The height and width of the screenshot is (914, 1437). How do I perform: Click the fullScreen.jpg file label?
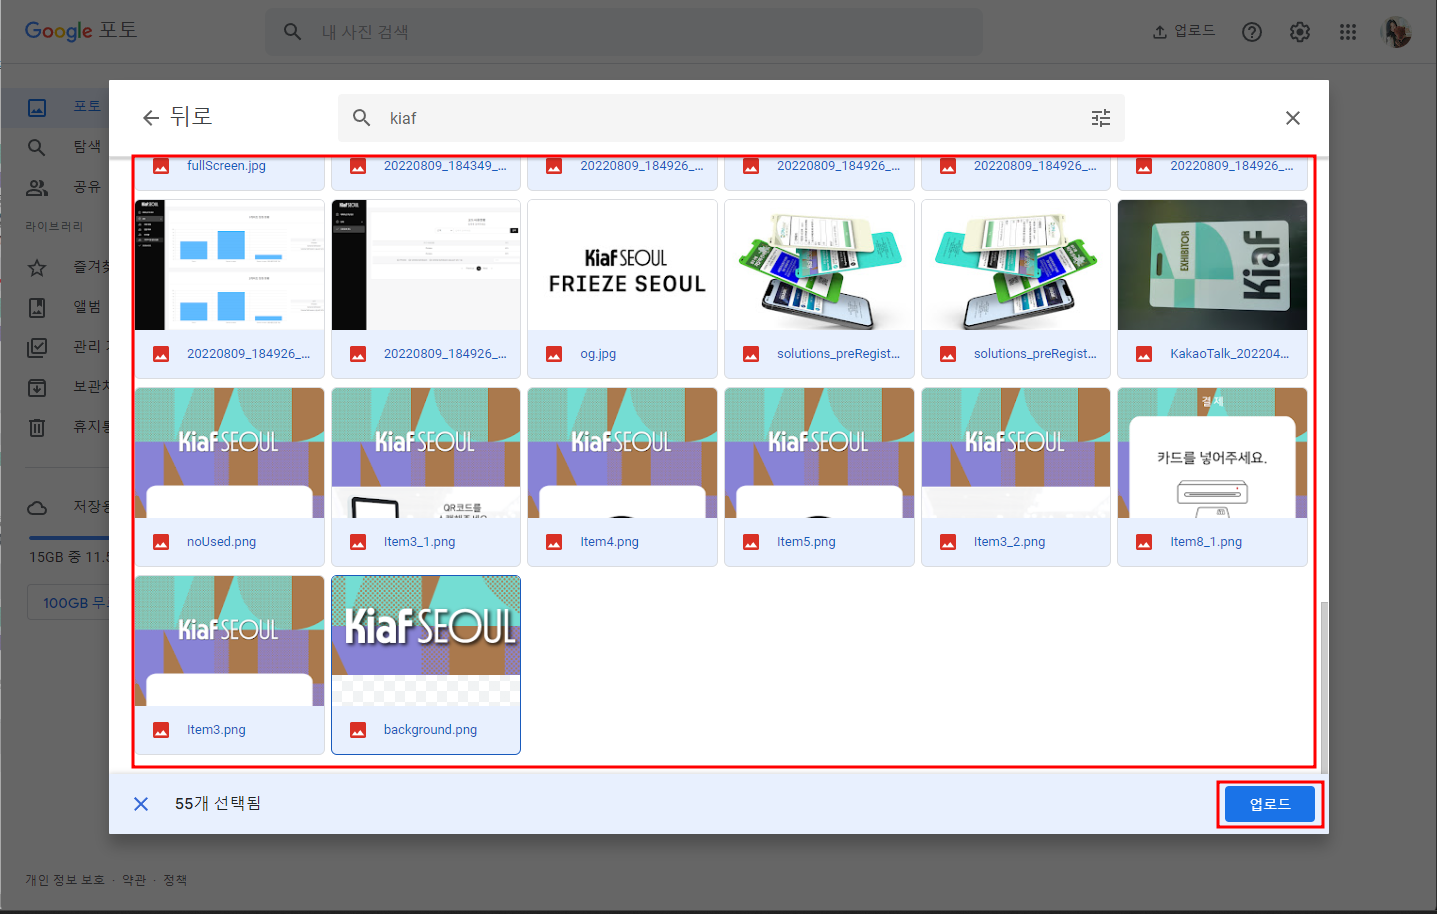coord(226,166)
